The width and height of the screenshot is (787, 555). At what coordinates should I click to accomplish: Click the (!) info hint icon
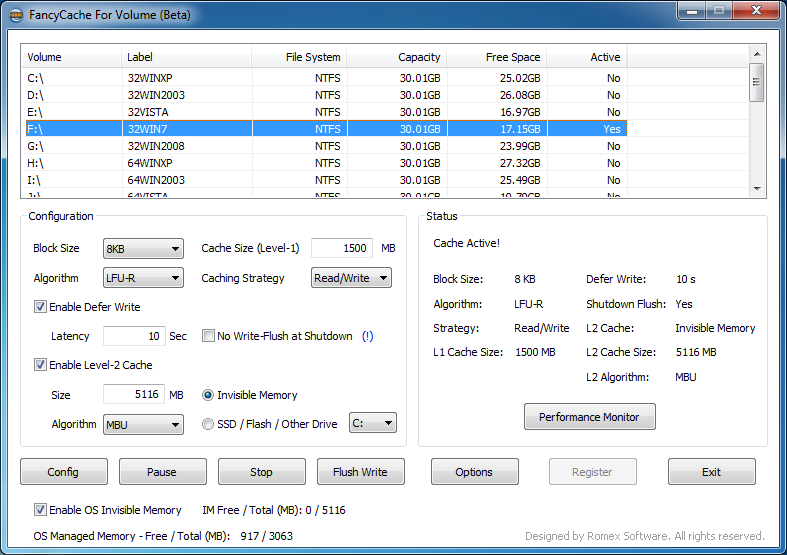pos(367,336)
